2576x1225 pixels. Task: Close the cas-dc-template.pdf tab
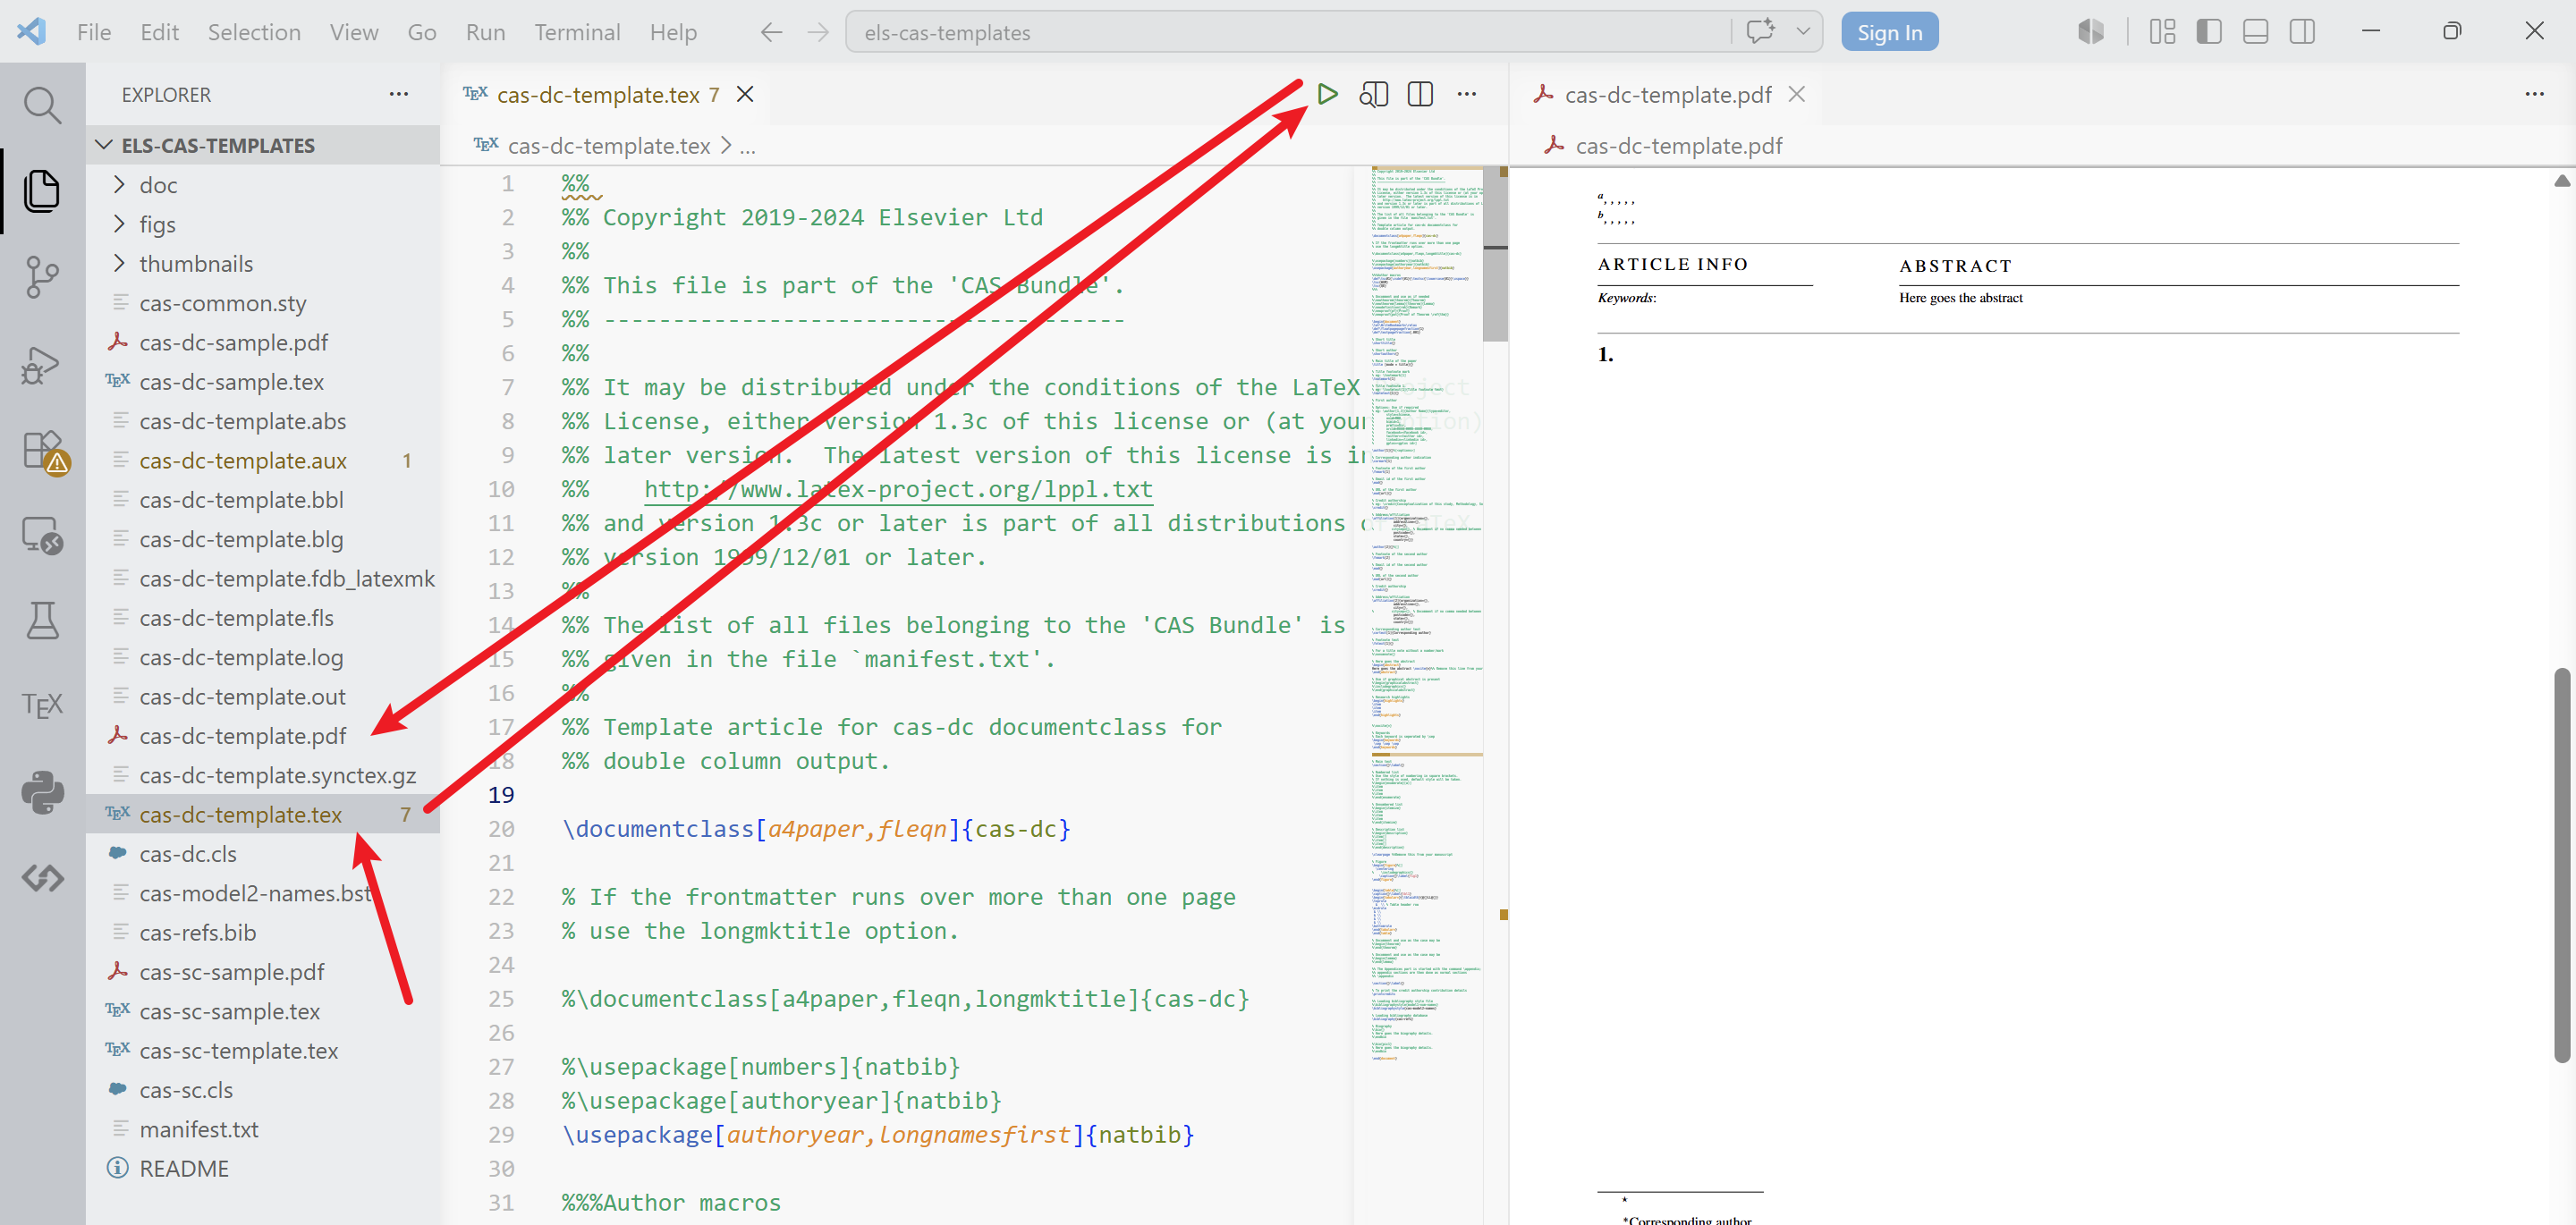point(1797,94)
